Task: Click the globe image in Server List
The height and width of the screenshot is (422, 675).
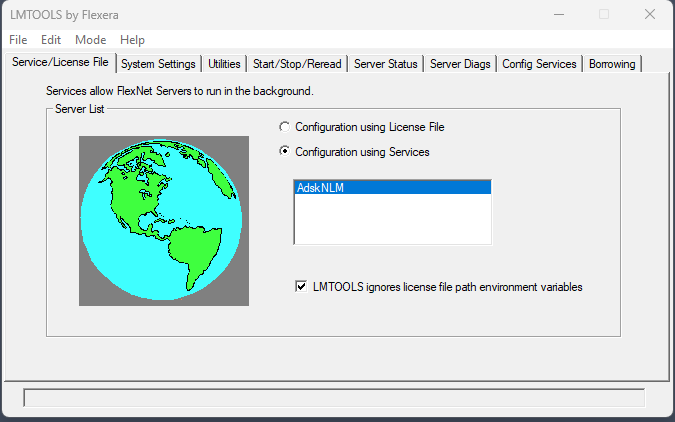Action: click(163, 220)
